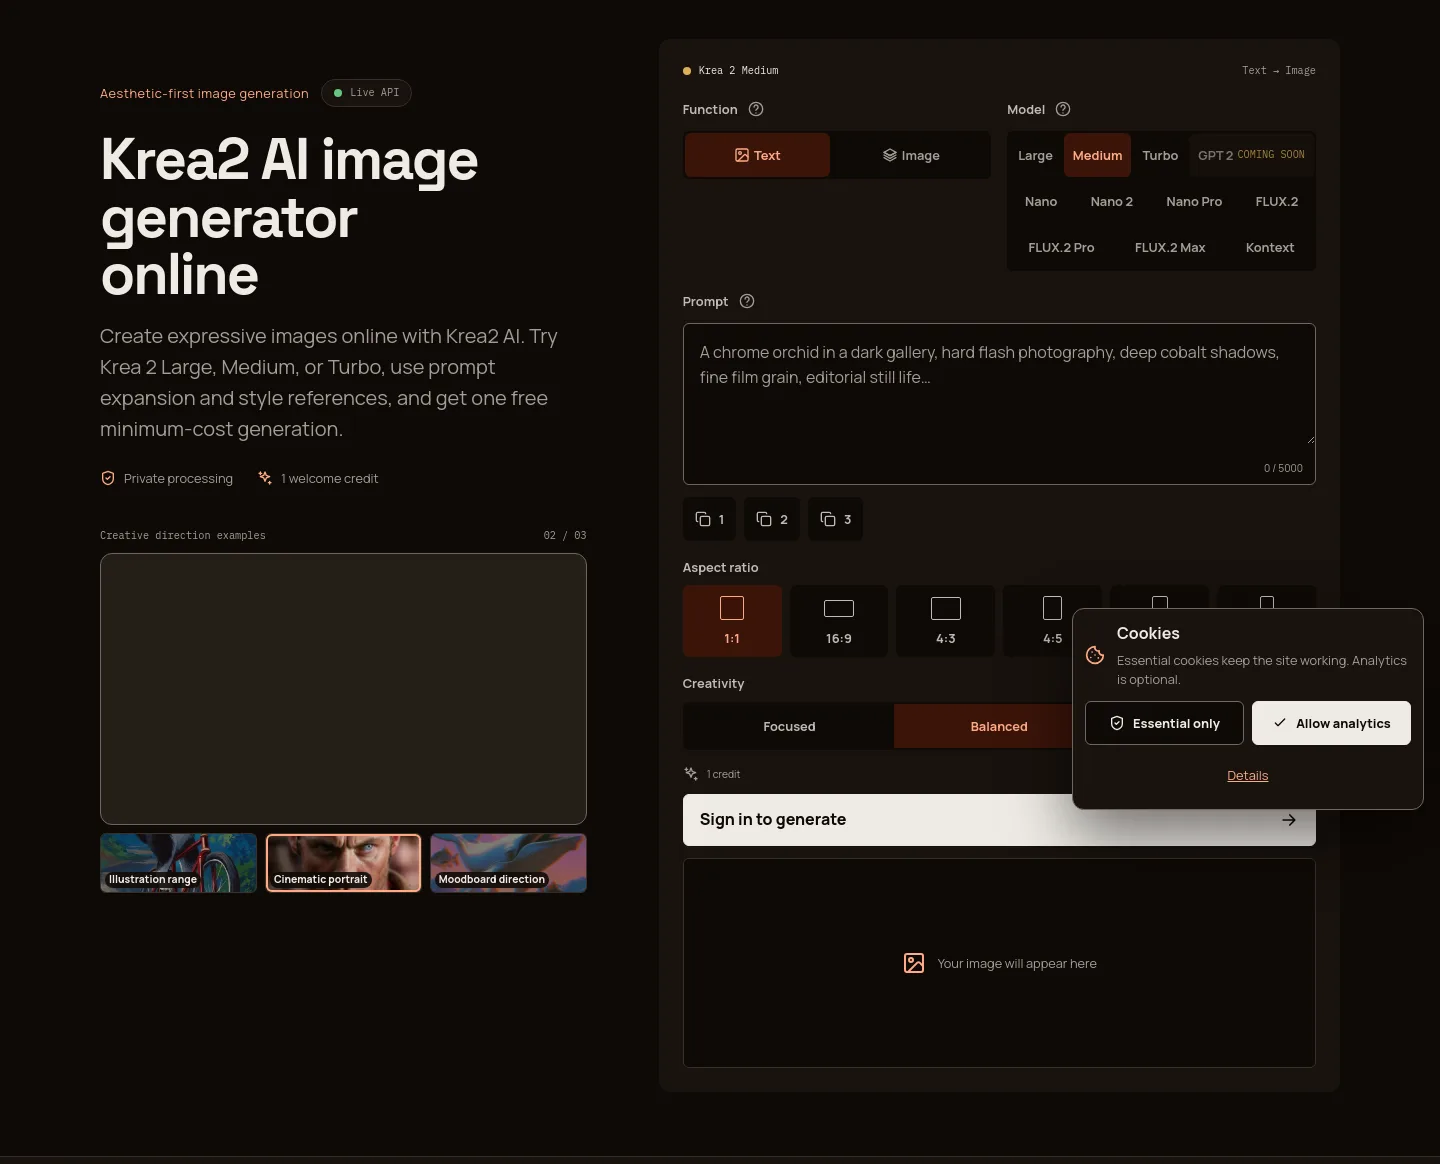
Task: Click Essential only cookies button
Action: [x=1164, y=723]
